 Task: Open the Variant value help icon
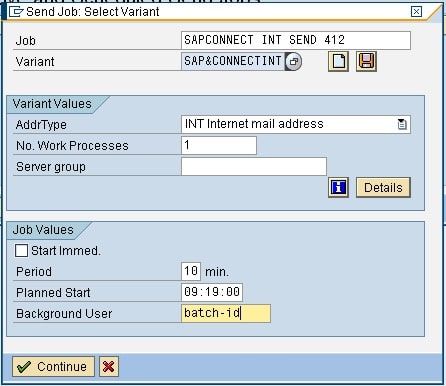tap(293, 61)
